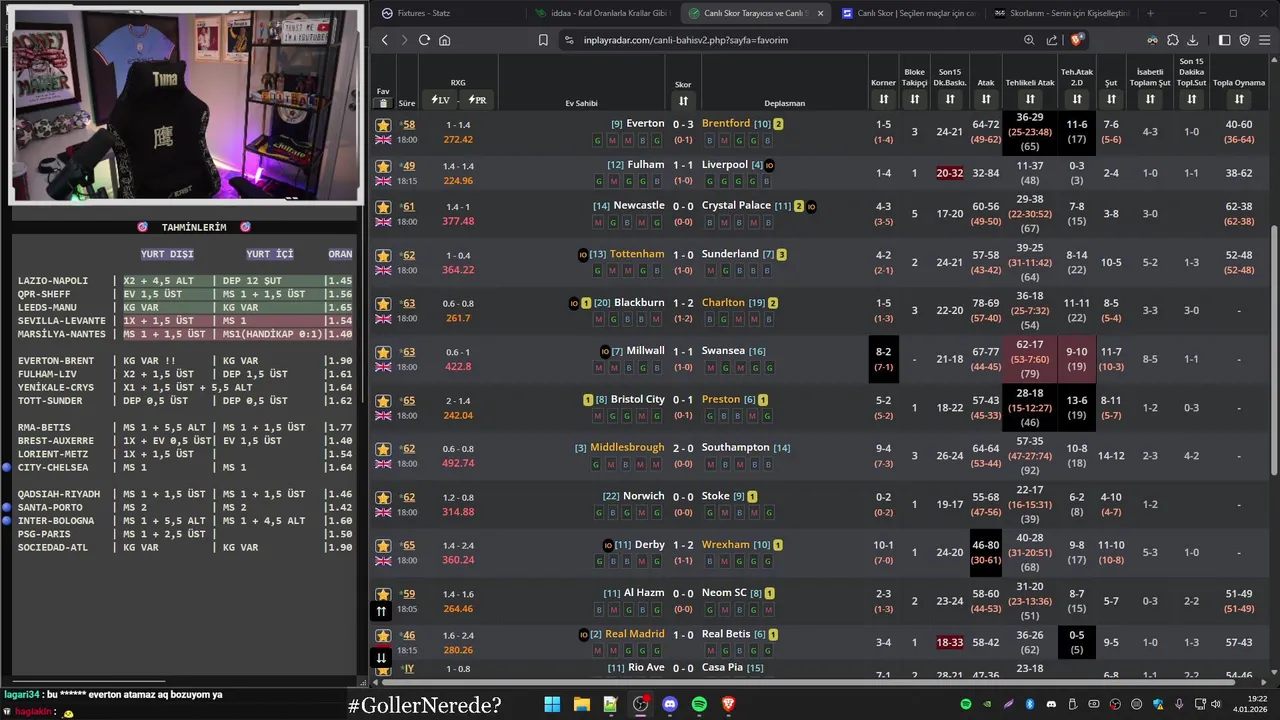Sort table by Şut column
Image resolution: width=1280 pixels, height=720 pixels.
[1110, 100]
